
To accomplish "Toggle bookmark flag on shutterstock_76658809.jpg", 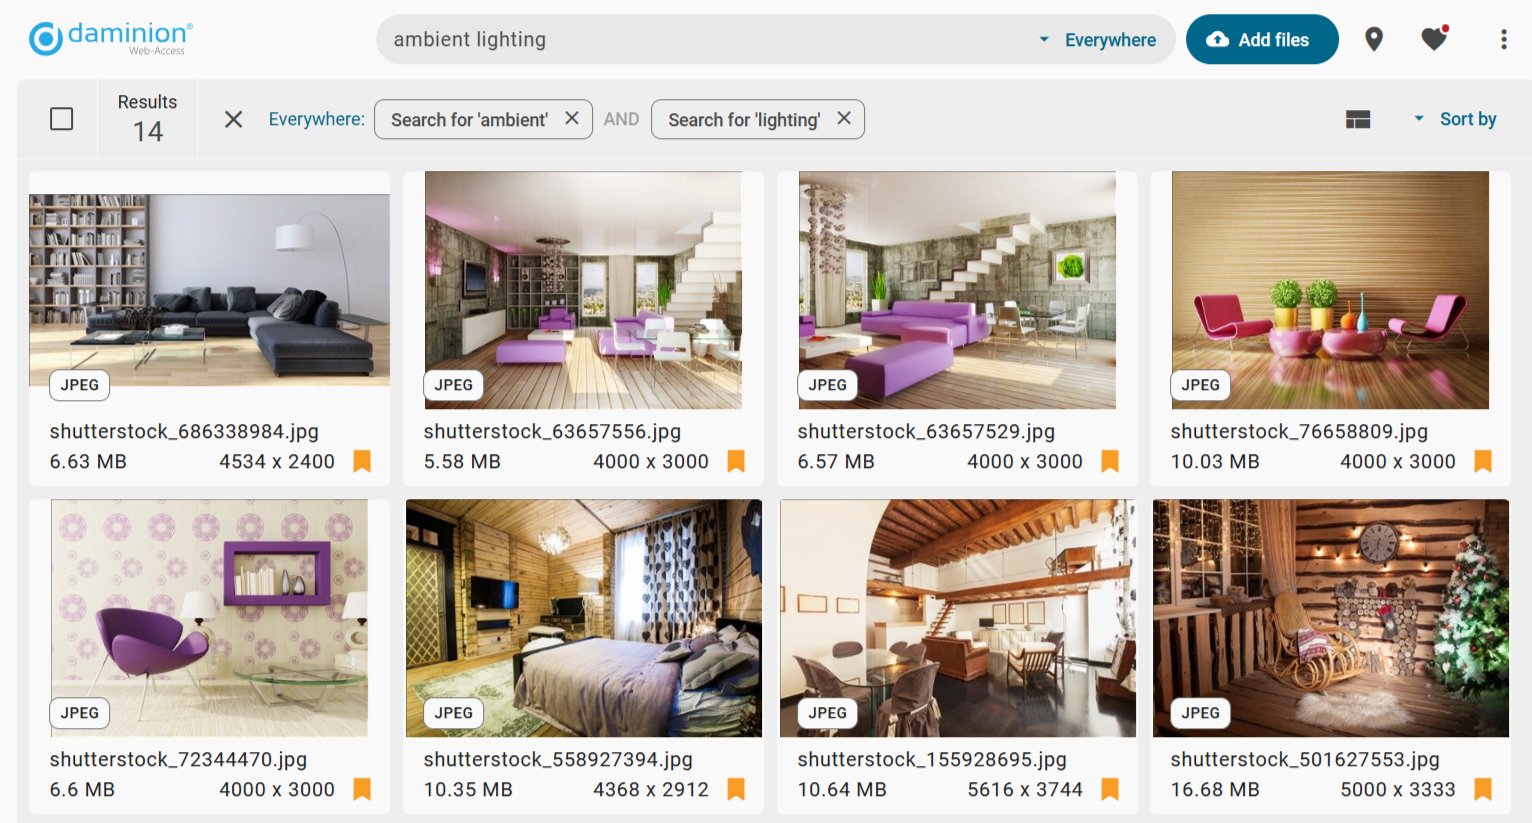I will 1483,461.
